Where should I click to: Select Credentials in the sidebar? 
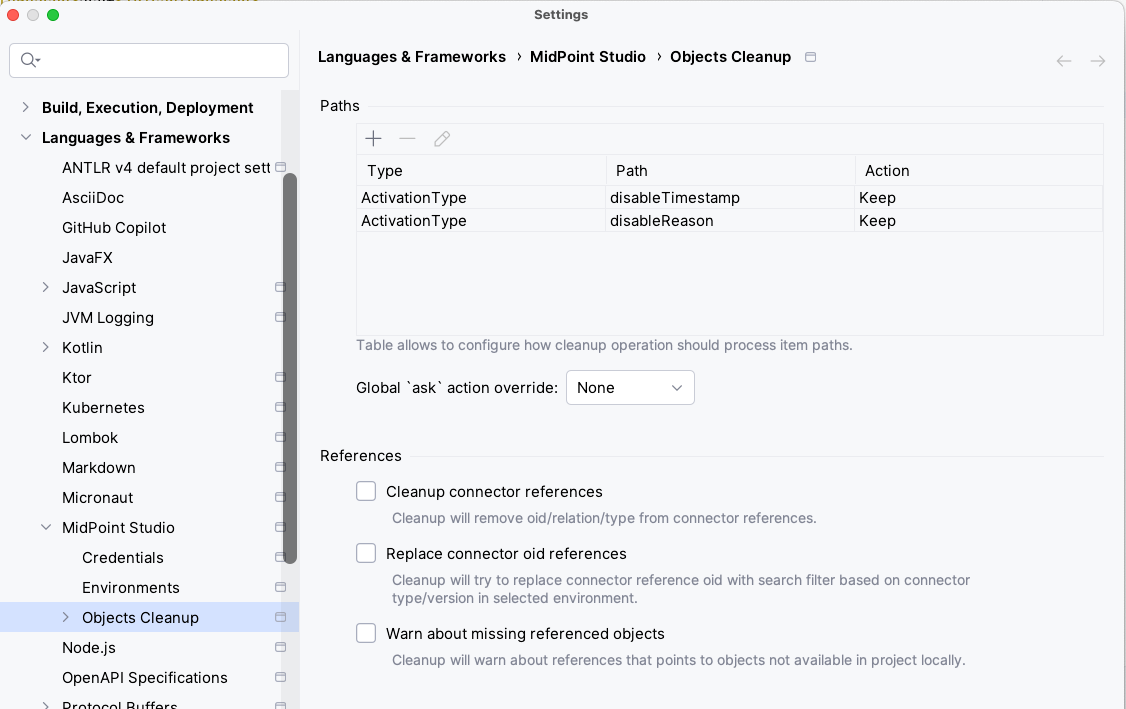click(122, 557)
